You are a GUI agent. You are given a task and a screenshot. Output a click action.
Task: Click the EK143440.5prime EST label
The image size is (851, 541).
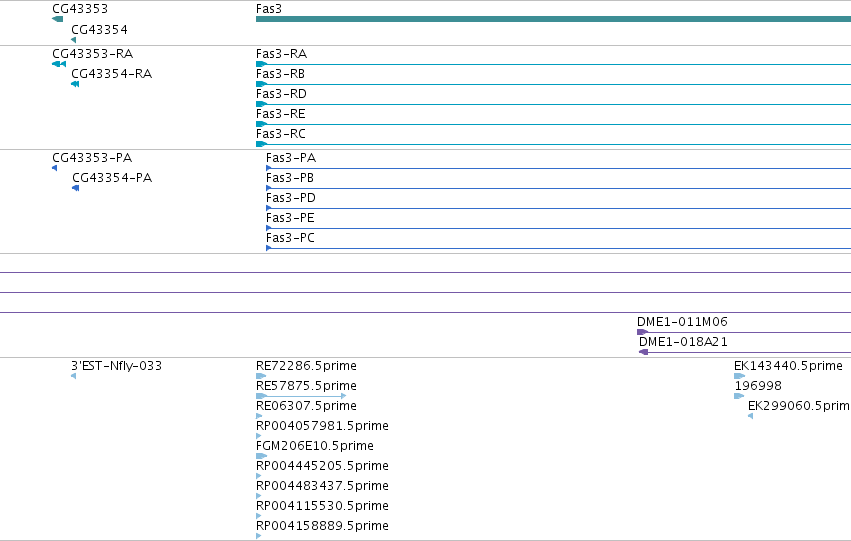point(788,366)
